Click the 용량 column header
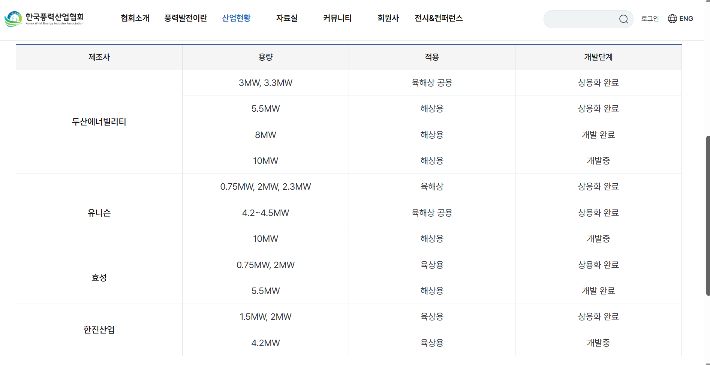This screenshot has width=710, height=365. [265, 58]
